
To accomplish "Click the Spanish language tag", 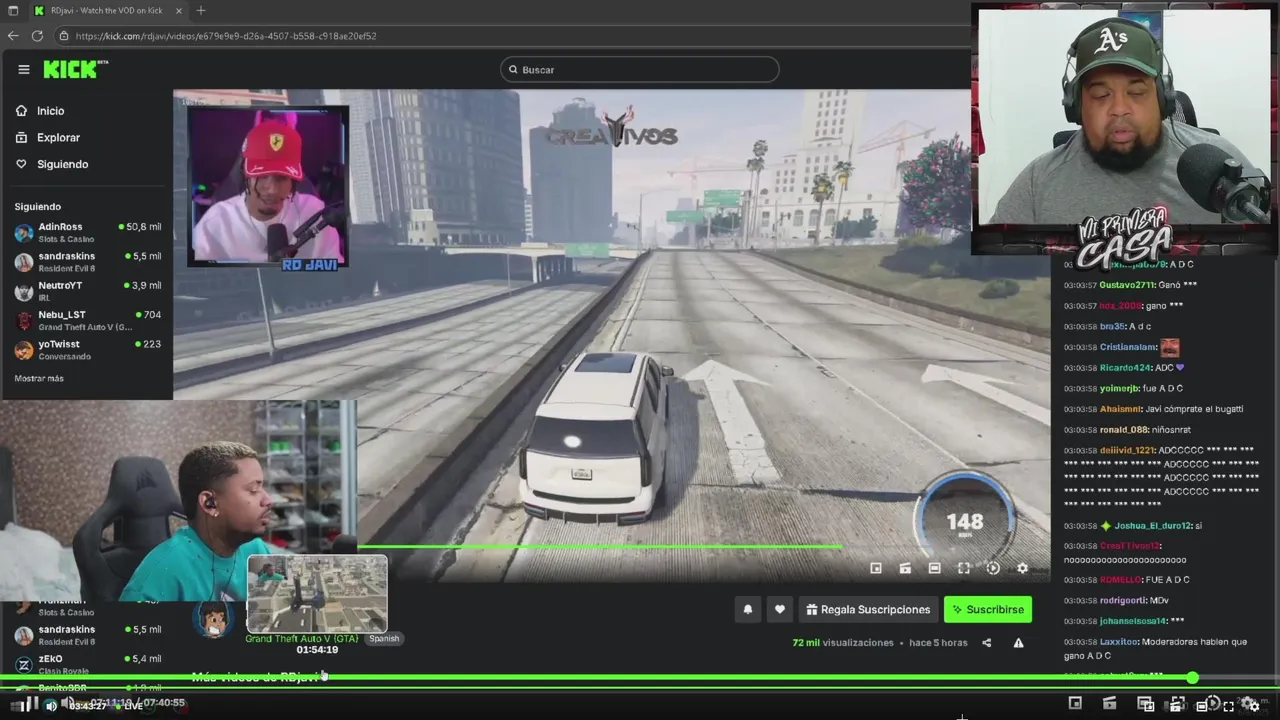I will click(384, 638).
